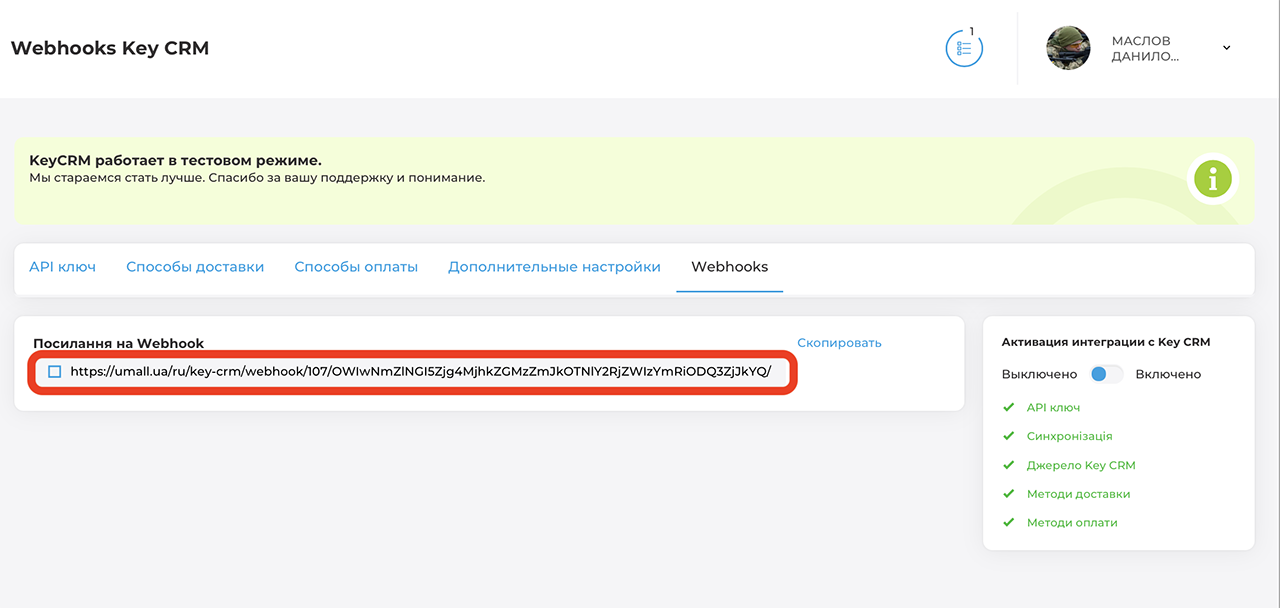Click the Активация интеграции с Key CRM heading
1280x608 pixels.
pos(1106,342)
